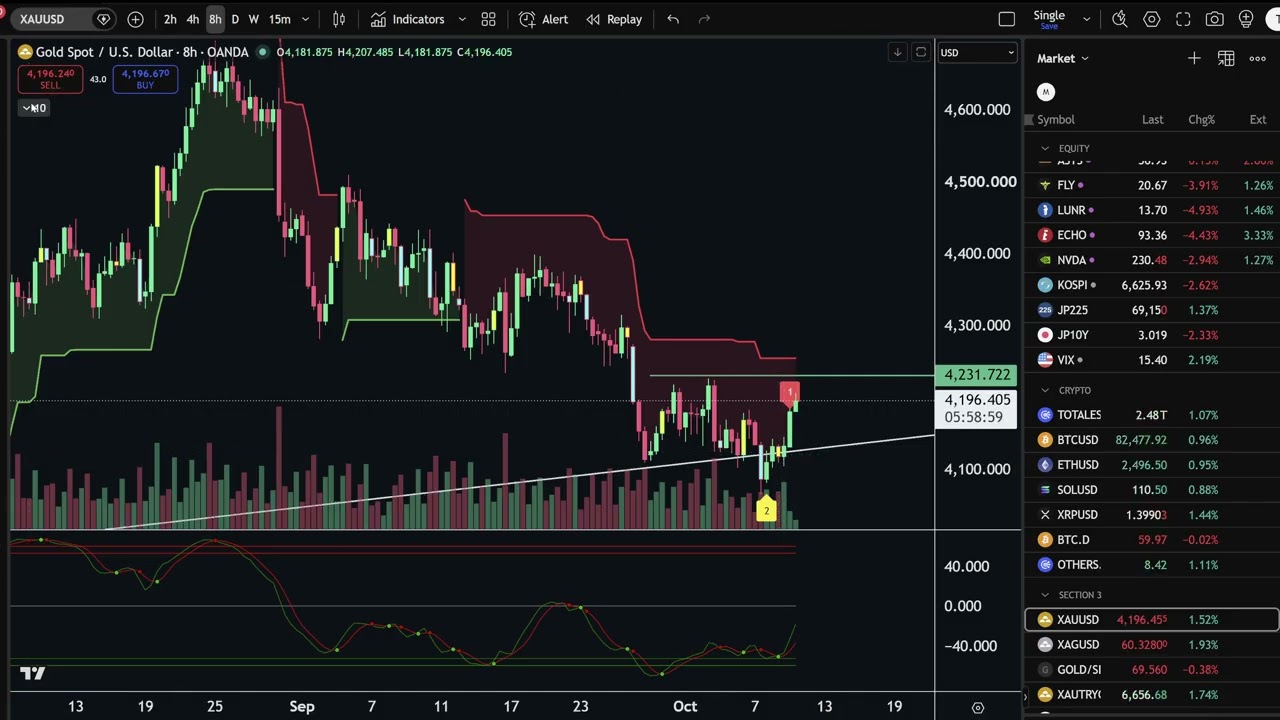Start bar Replay mode
This screenshot has width=1280, height=720.
click(614, 19)
